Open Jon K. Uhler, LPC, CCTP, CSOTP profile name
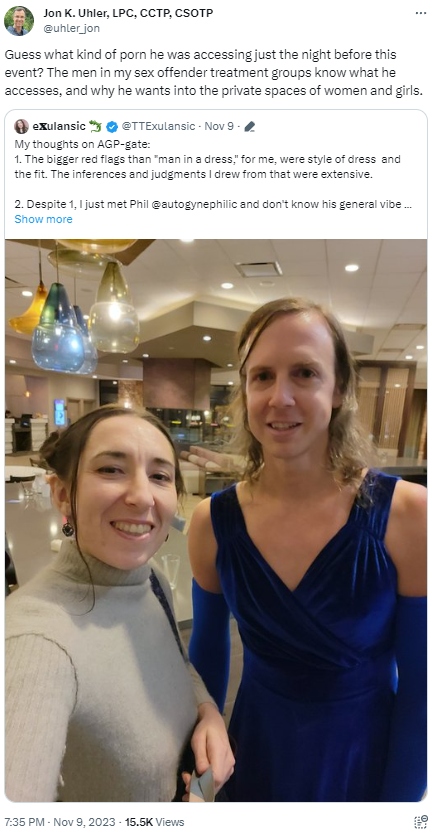This screenshot has width=438, height=830. coord(128,14)
